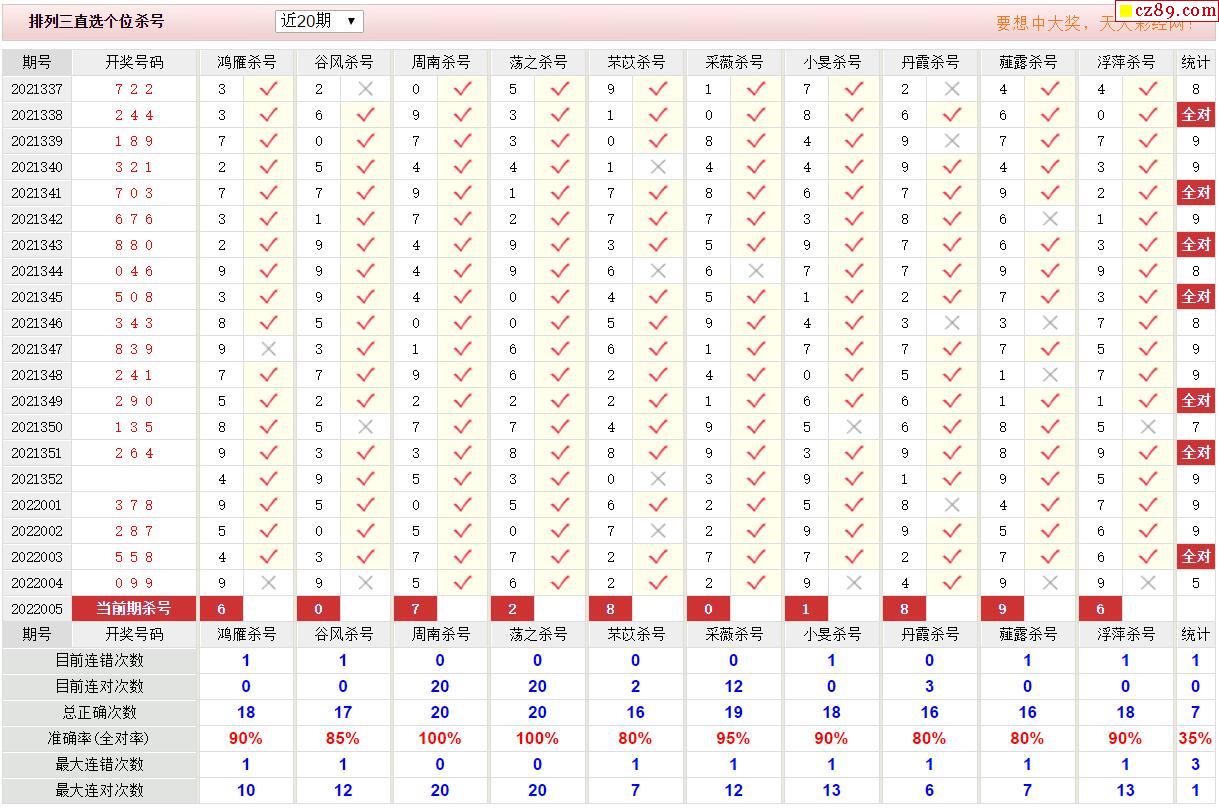
Task: Click the red 当前期杀号 label
Action: point(134,609)
